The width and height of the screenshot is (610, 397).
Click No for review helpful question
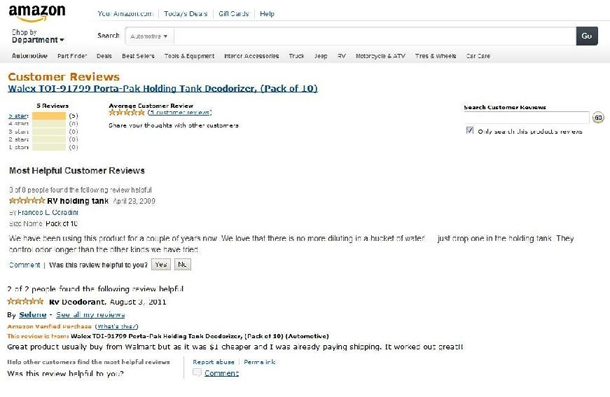pos(182,265)
